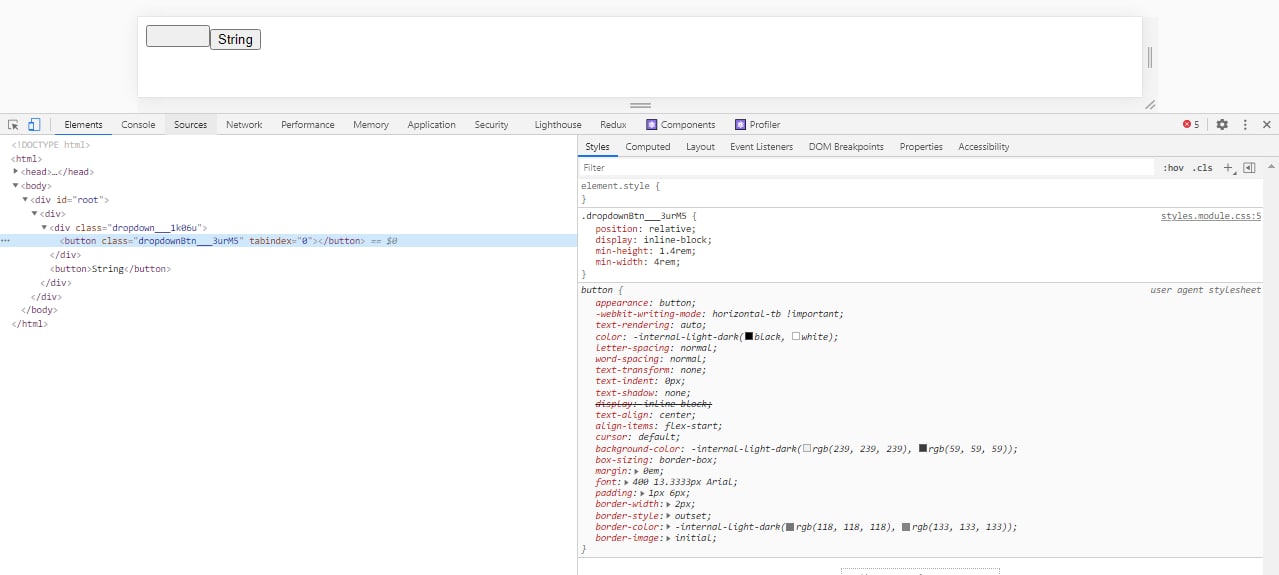Screen dimensions: 1279x575
Task: Activate the inspect element picker
Action: click(x=13, y=125)
